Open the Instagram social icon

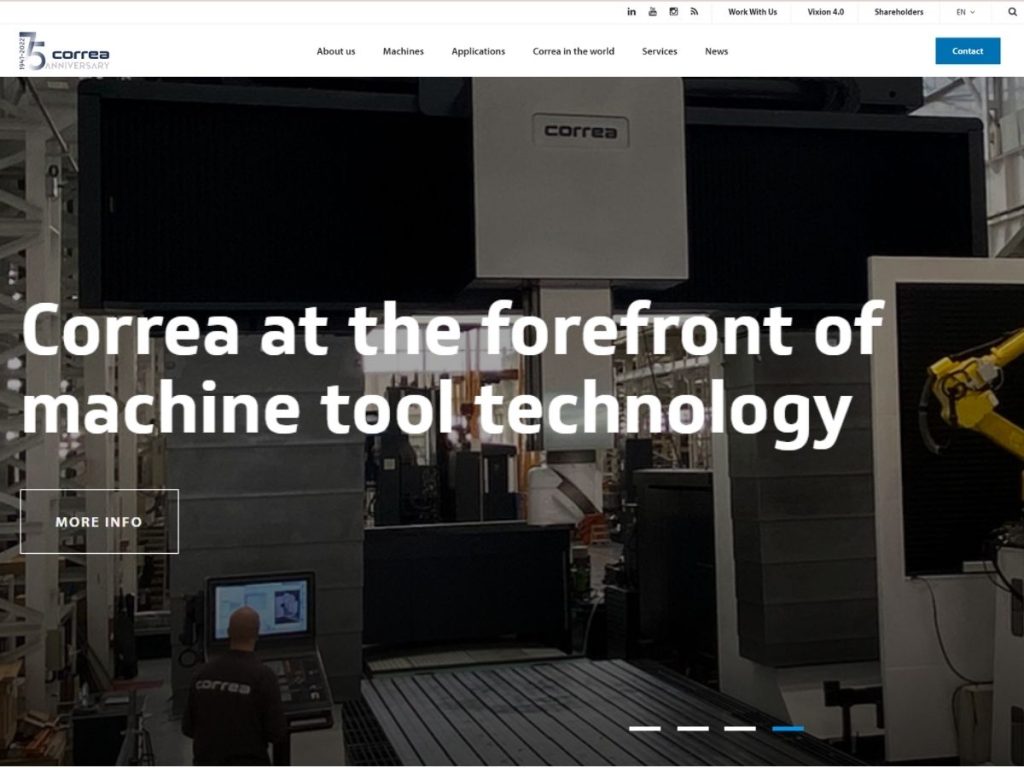673,12
